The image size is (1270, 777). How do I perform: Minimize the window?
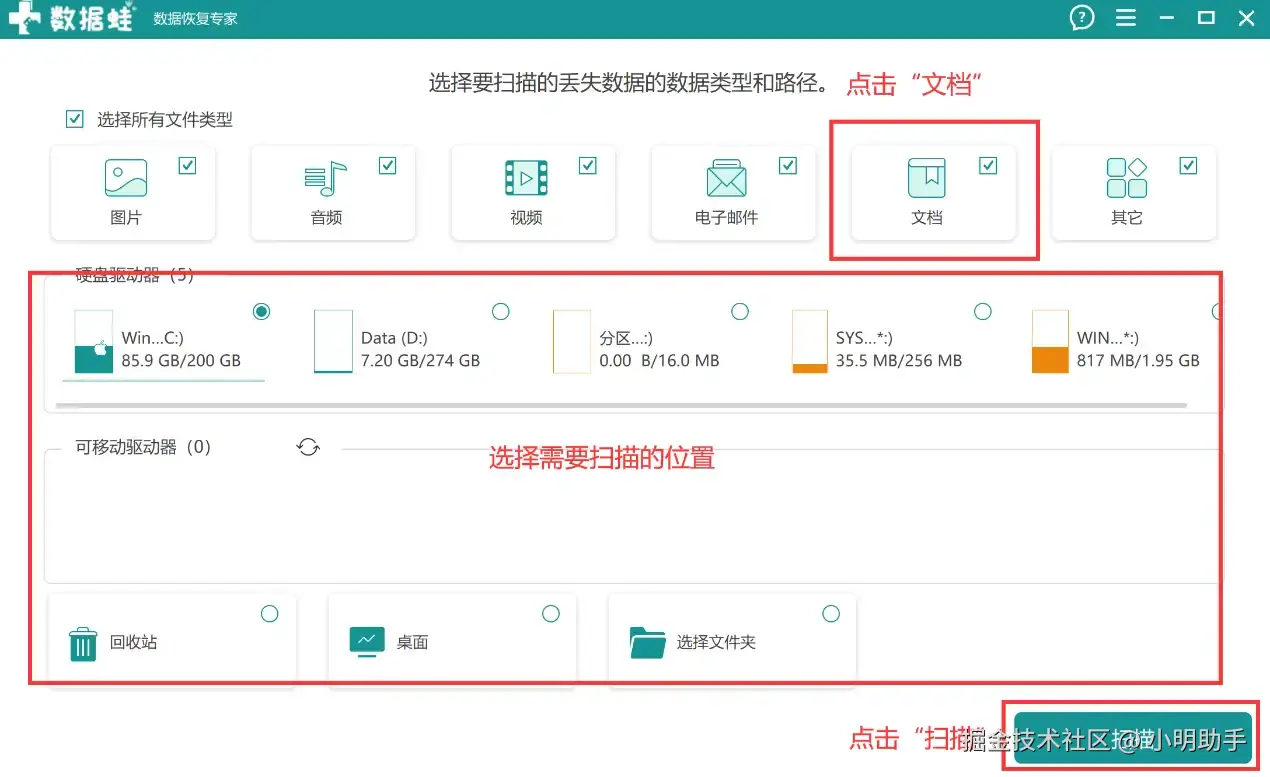(1166, 18)
